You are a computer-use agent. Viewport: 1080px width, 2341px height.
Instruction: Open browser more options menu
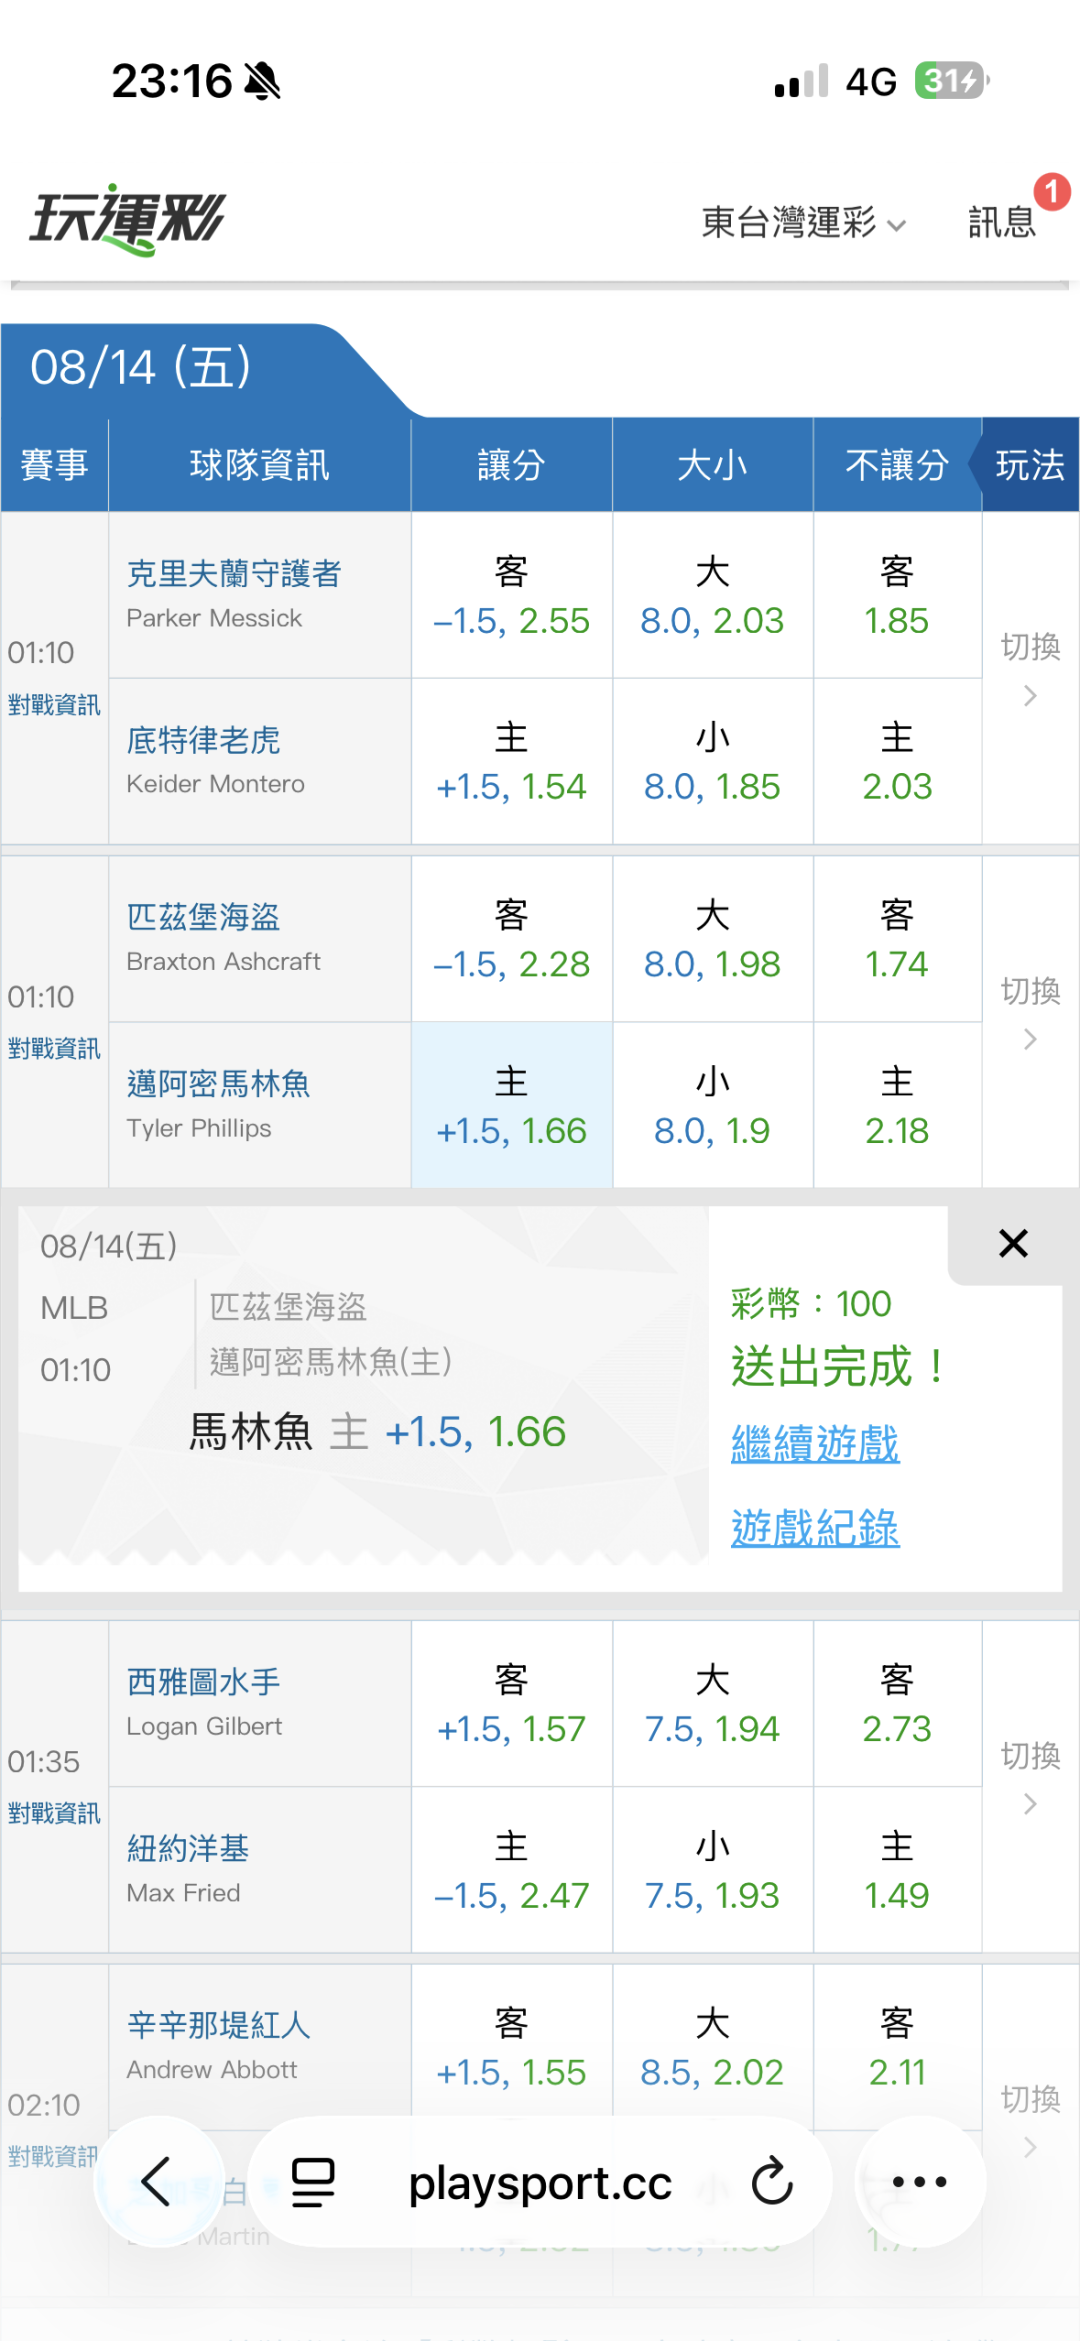pyautogui.click(x=920, y=2181)
